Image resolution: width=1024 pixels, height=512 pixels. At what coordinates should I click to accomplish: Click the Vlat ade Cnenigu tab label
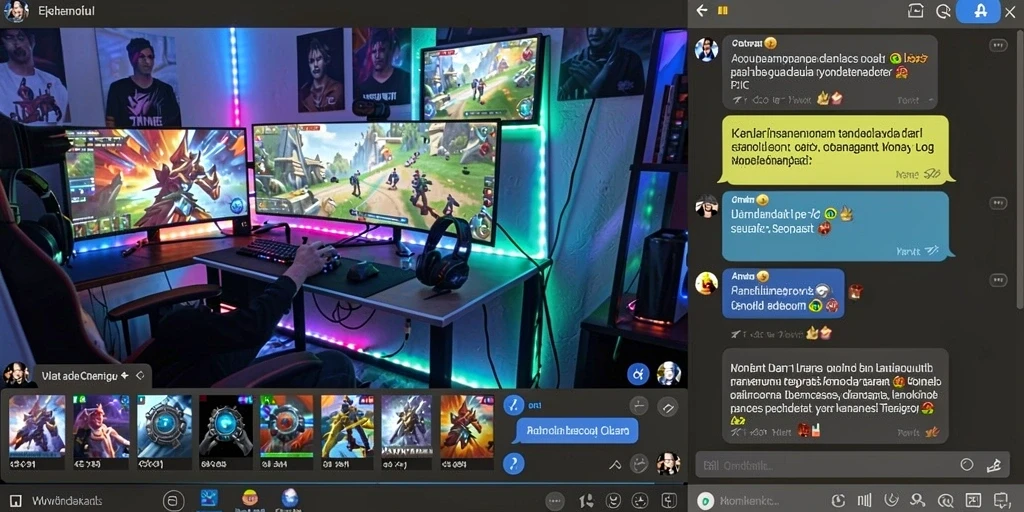click(79, 376)
